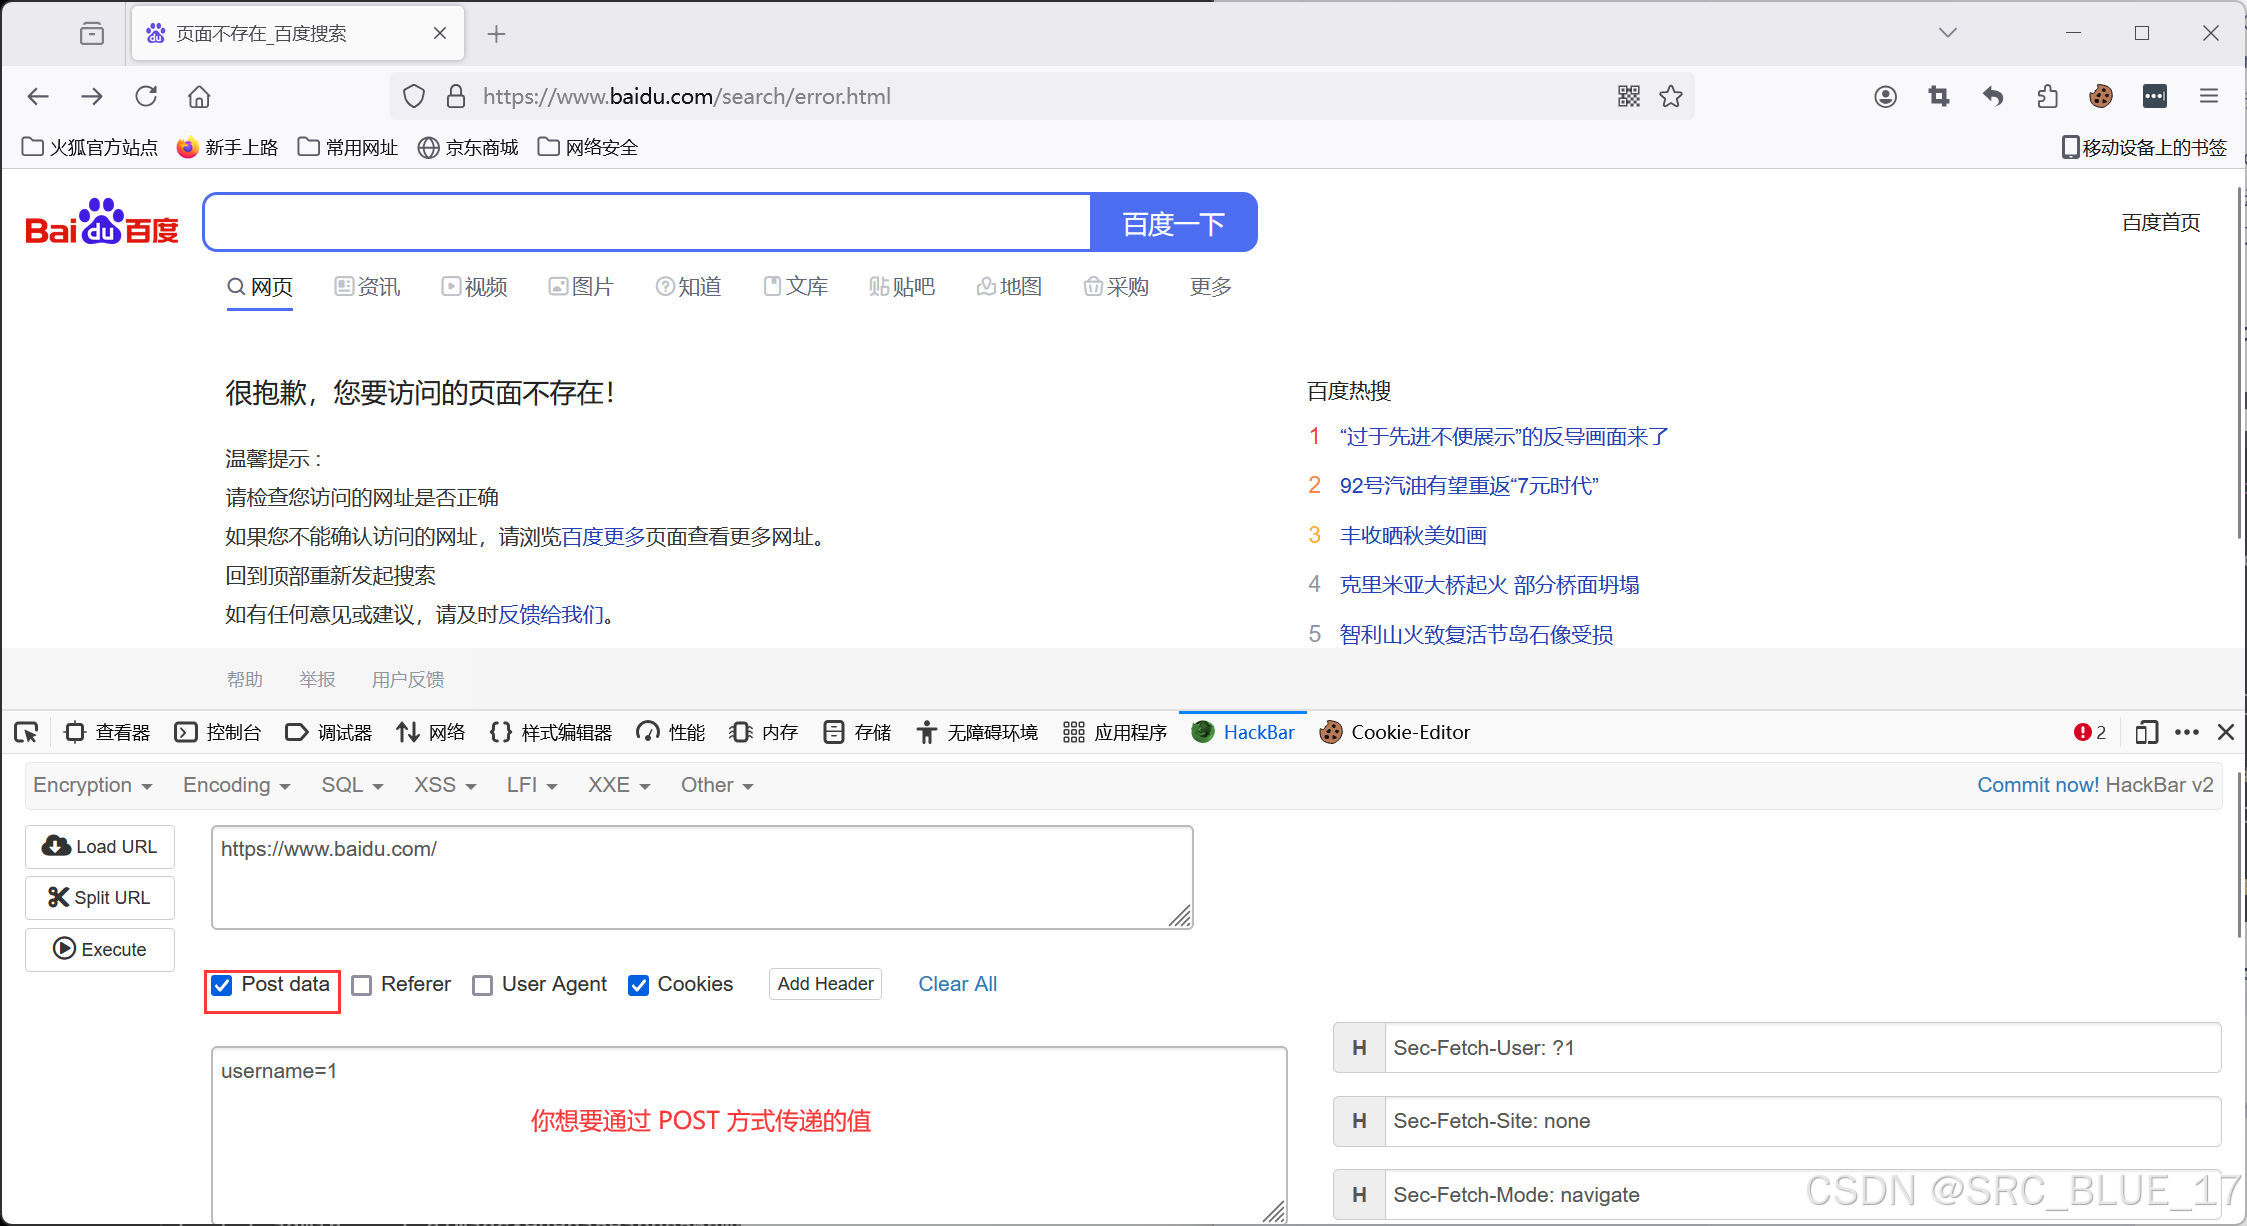2247x1226 pixels.
Task: Enable the User Agent checkbox
Action: [x=483, y=985]
